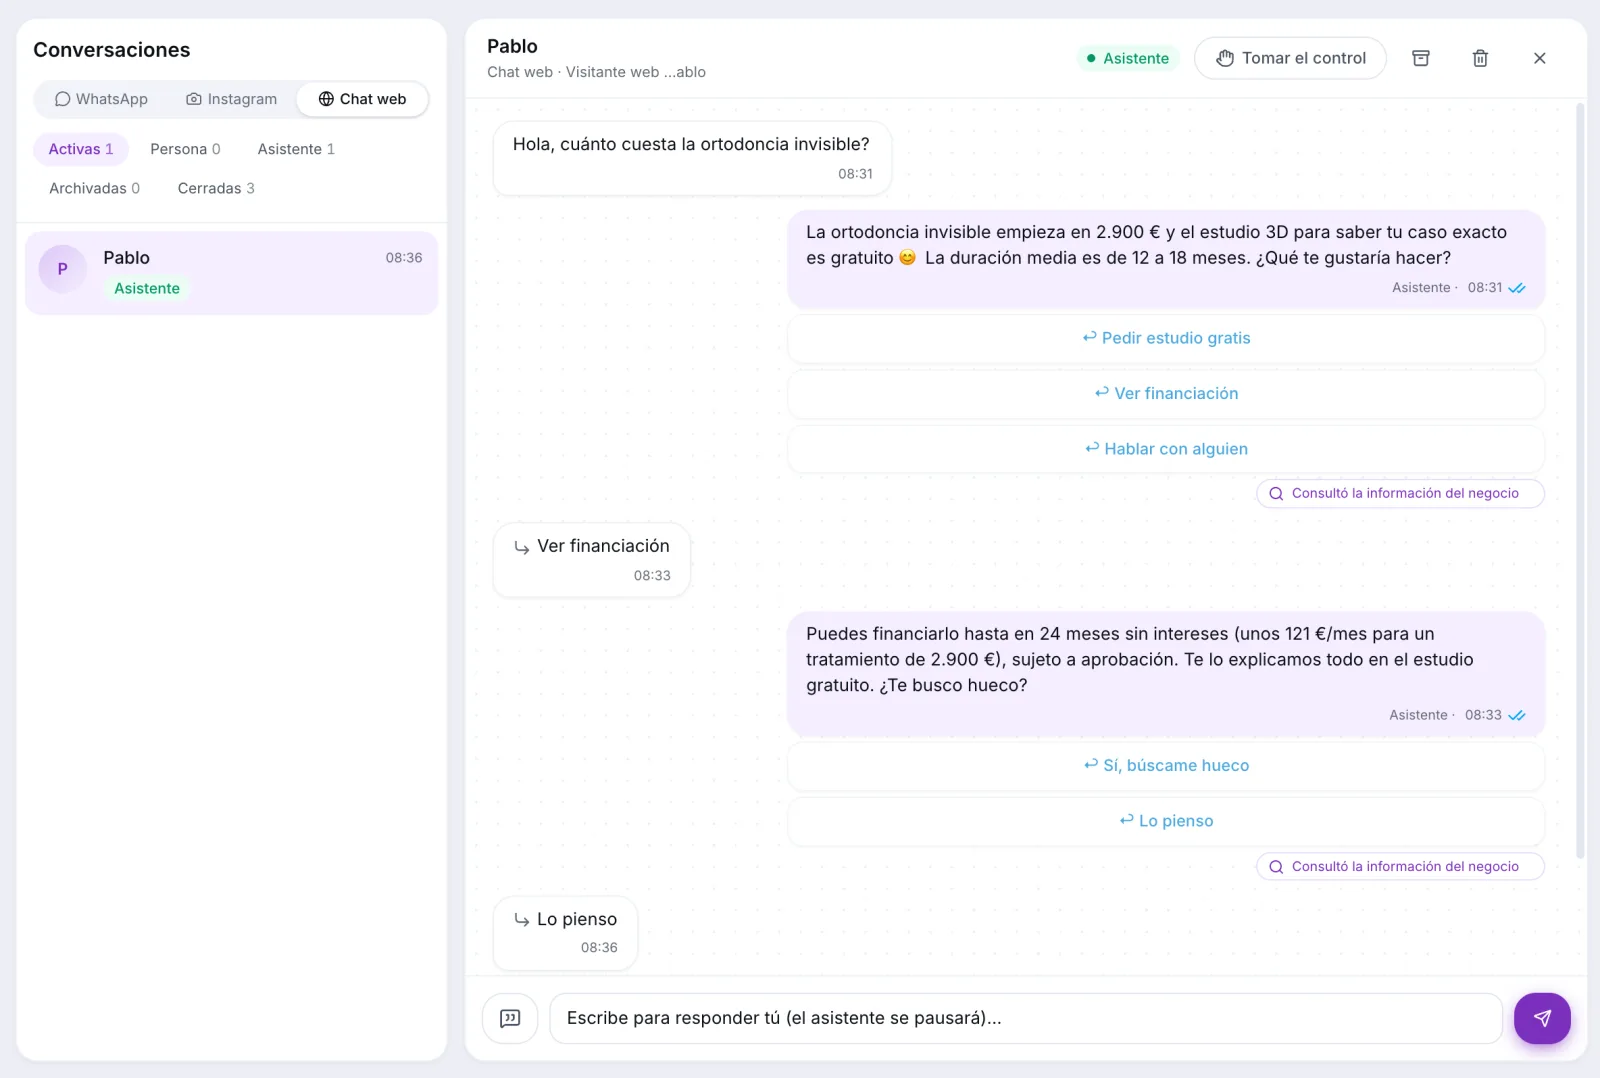Filter by Asistente 1 conversations
The height and width of the screenshot is (1078, 1600).
click(x=296, y=149)
